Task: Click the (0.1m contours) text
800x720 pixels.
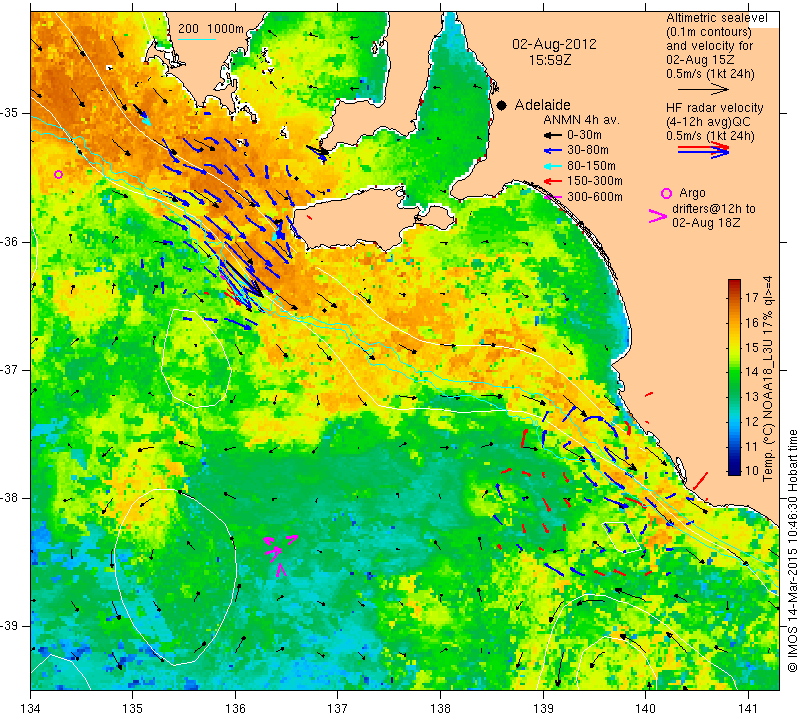Action: (709, 32)
